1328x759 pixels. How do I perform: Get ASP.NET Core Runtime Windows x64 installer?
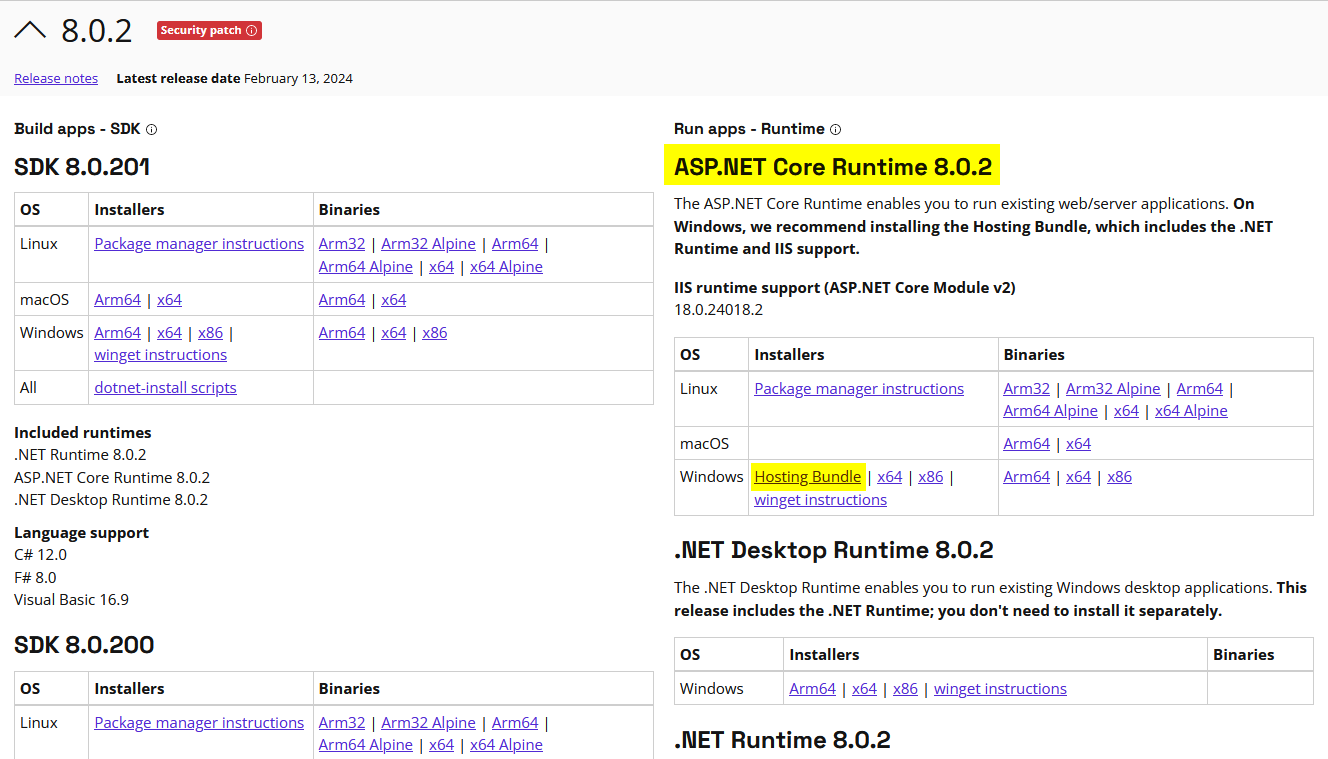[x=890, y=477]
